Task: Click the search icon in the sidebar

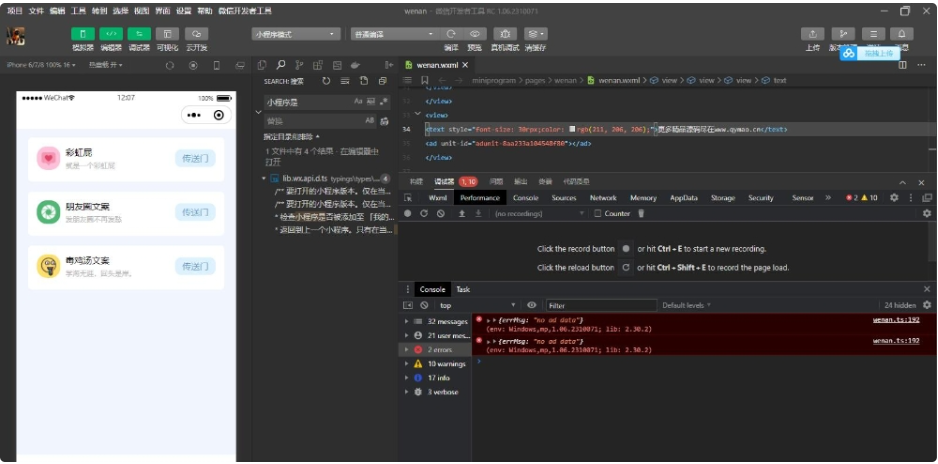Action: (x=281, y=65)
